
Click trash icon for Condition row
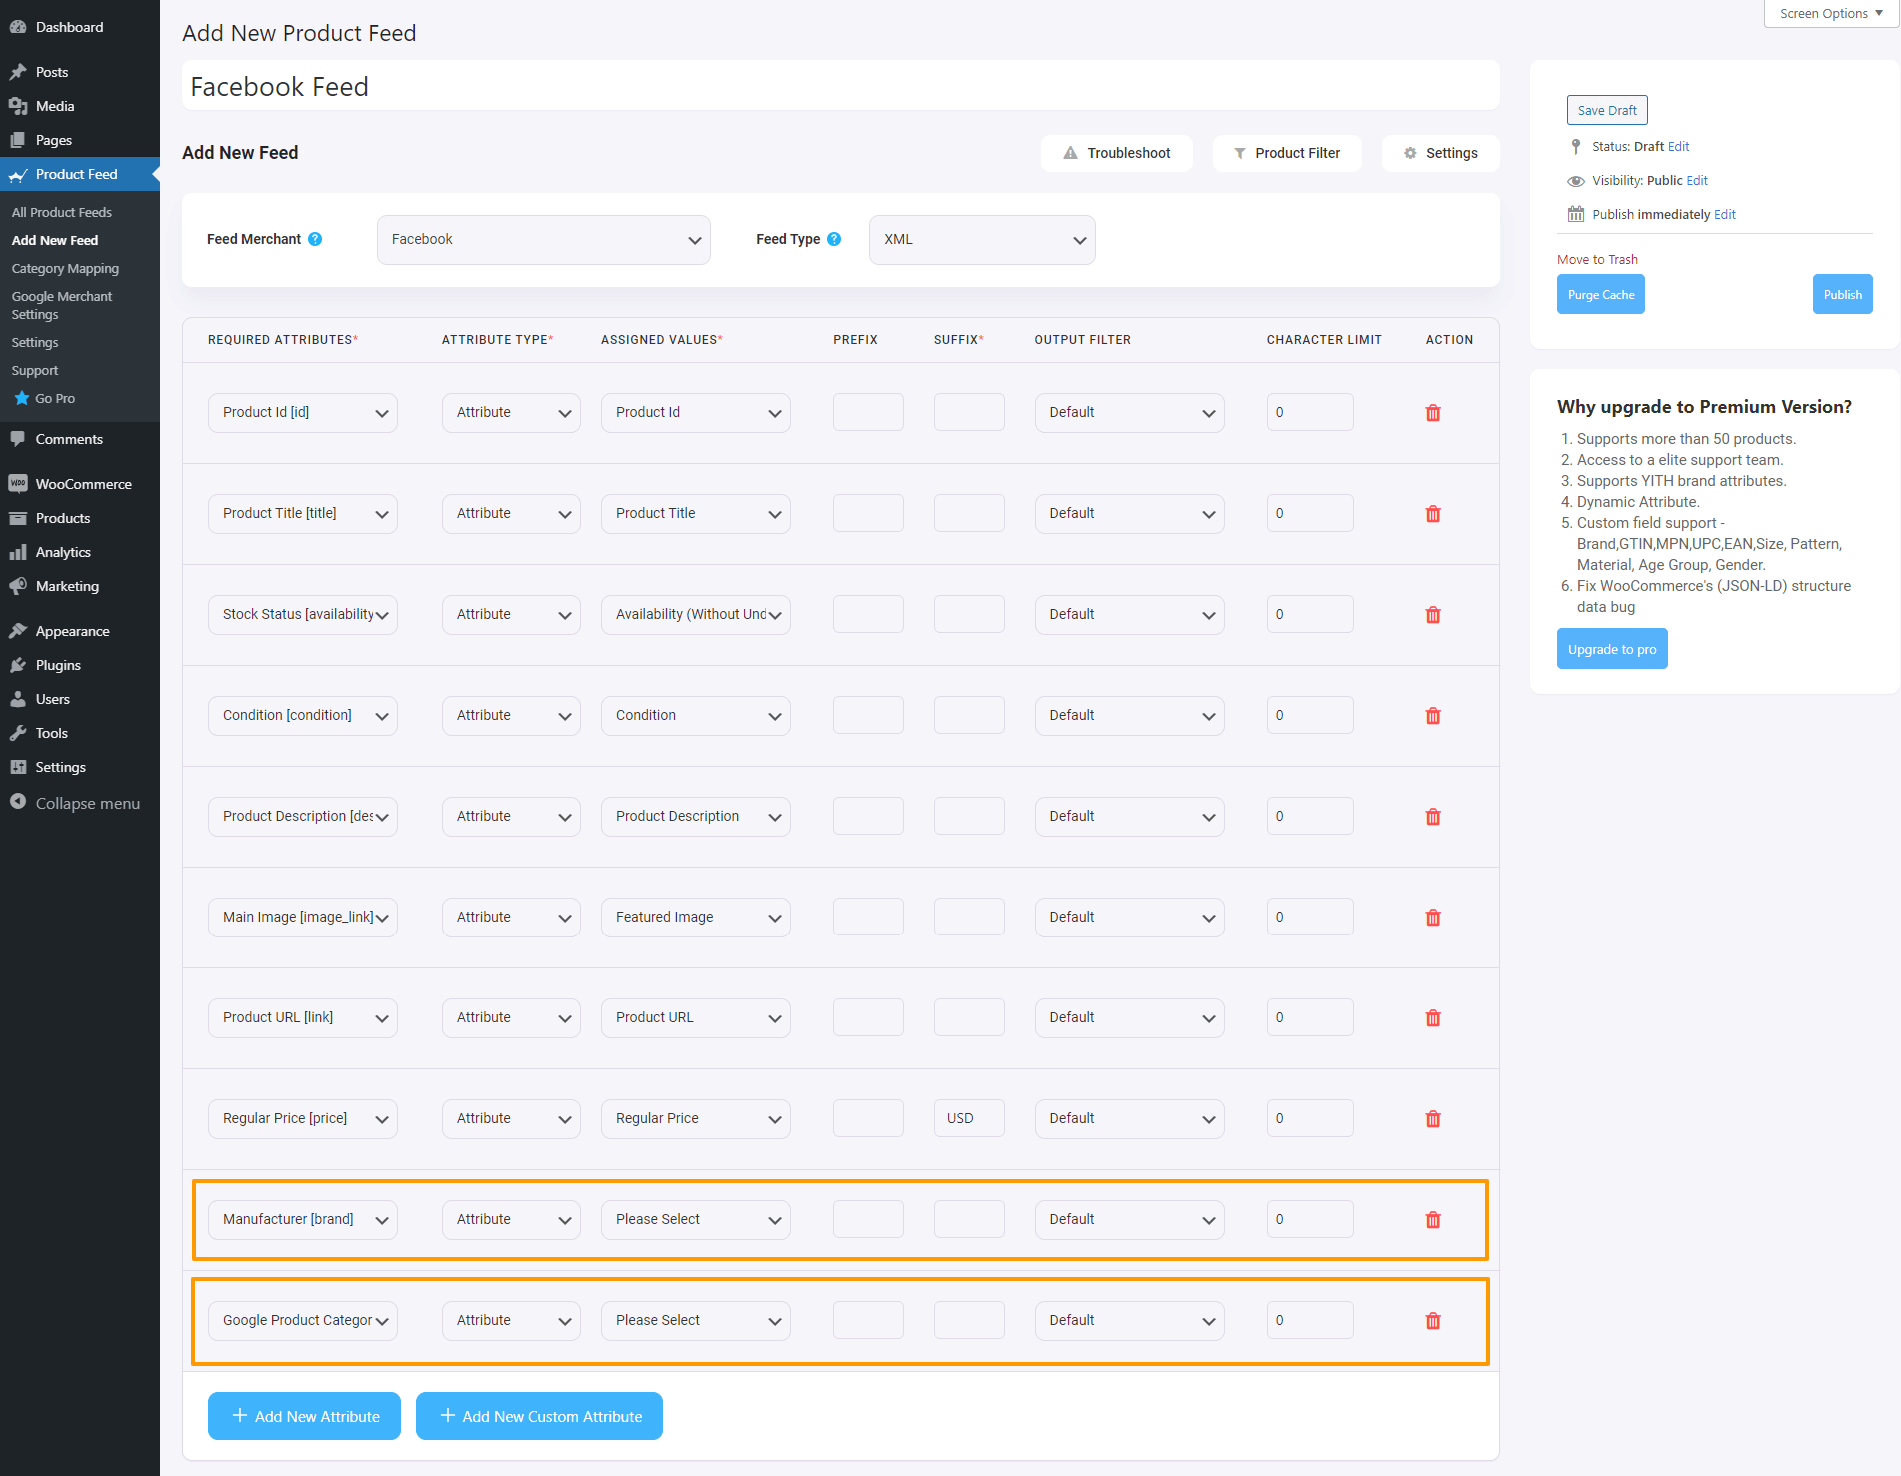(1433, 716)
